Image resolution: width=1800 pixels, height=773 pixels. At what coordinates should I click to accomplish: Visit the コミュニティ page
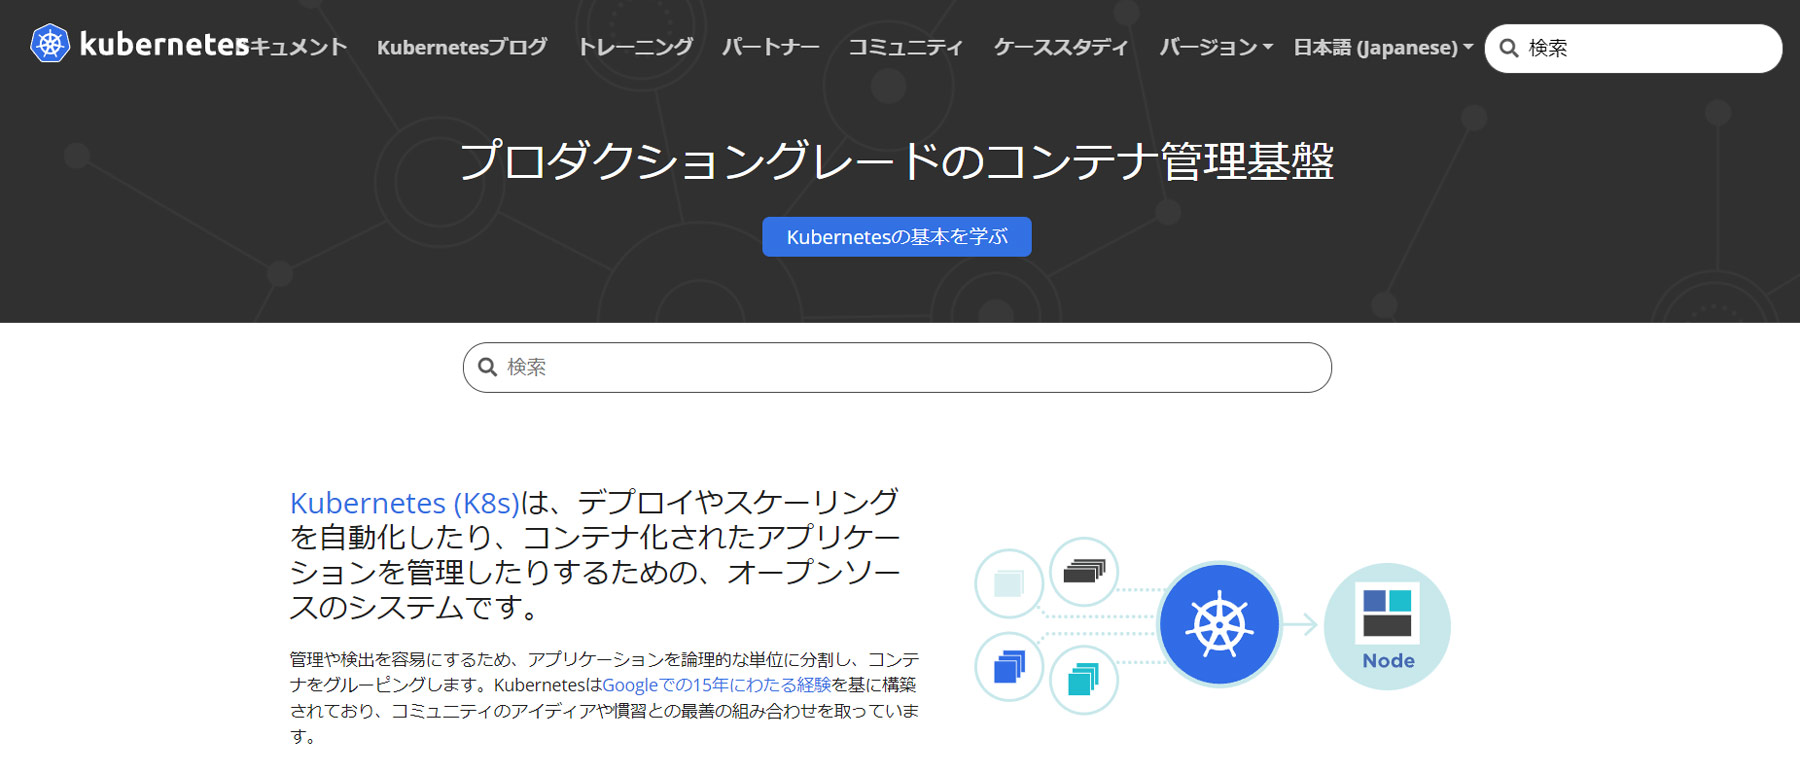click(x=905, y=47)
